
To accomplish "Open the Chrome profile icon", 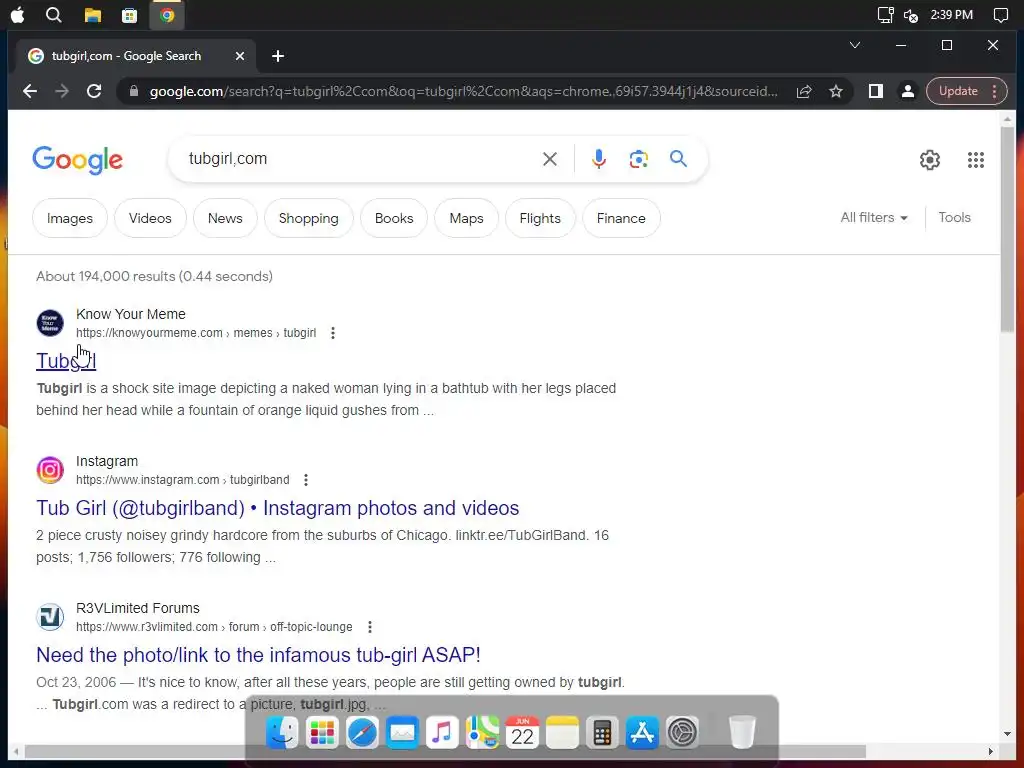I will 908,91.
